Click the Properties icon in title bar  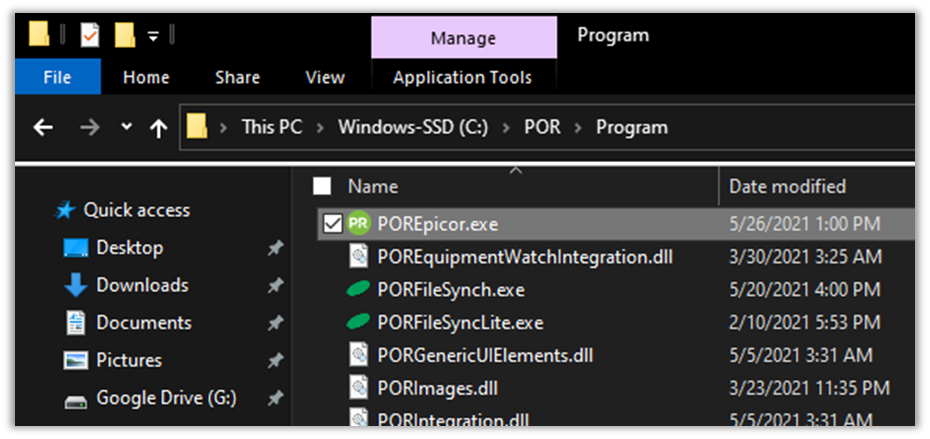coord(90,36)
